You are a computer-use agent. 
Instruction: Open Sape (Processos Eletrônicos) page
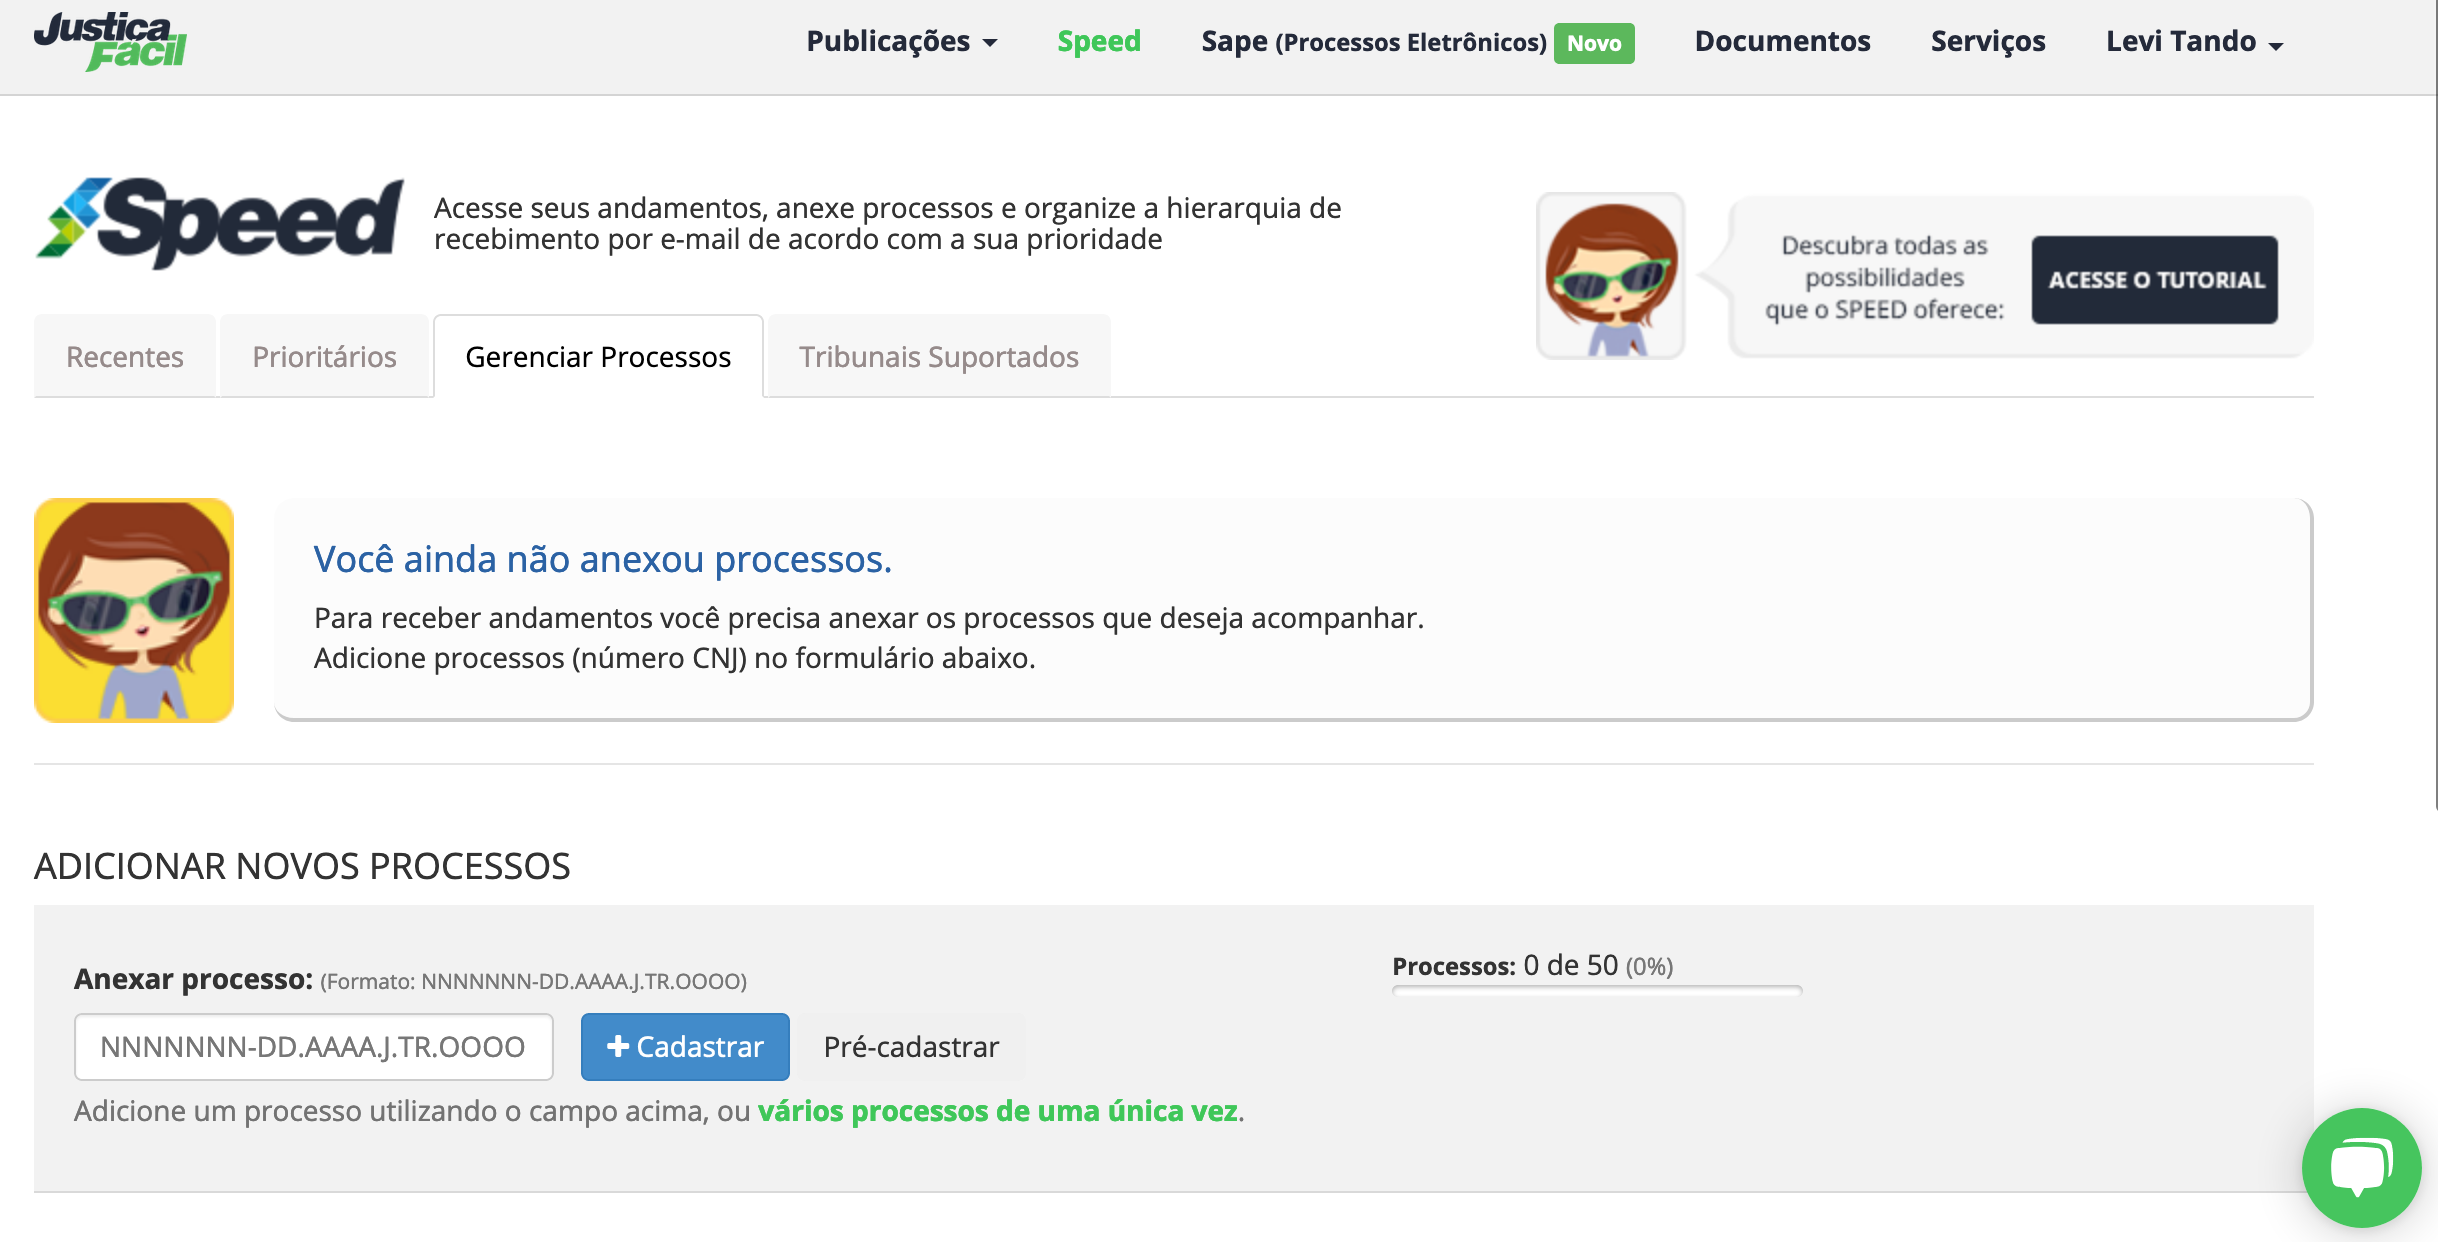coord(1373,42)
